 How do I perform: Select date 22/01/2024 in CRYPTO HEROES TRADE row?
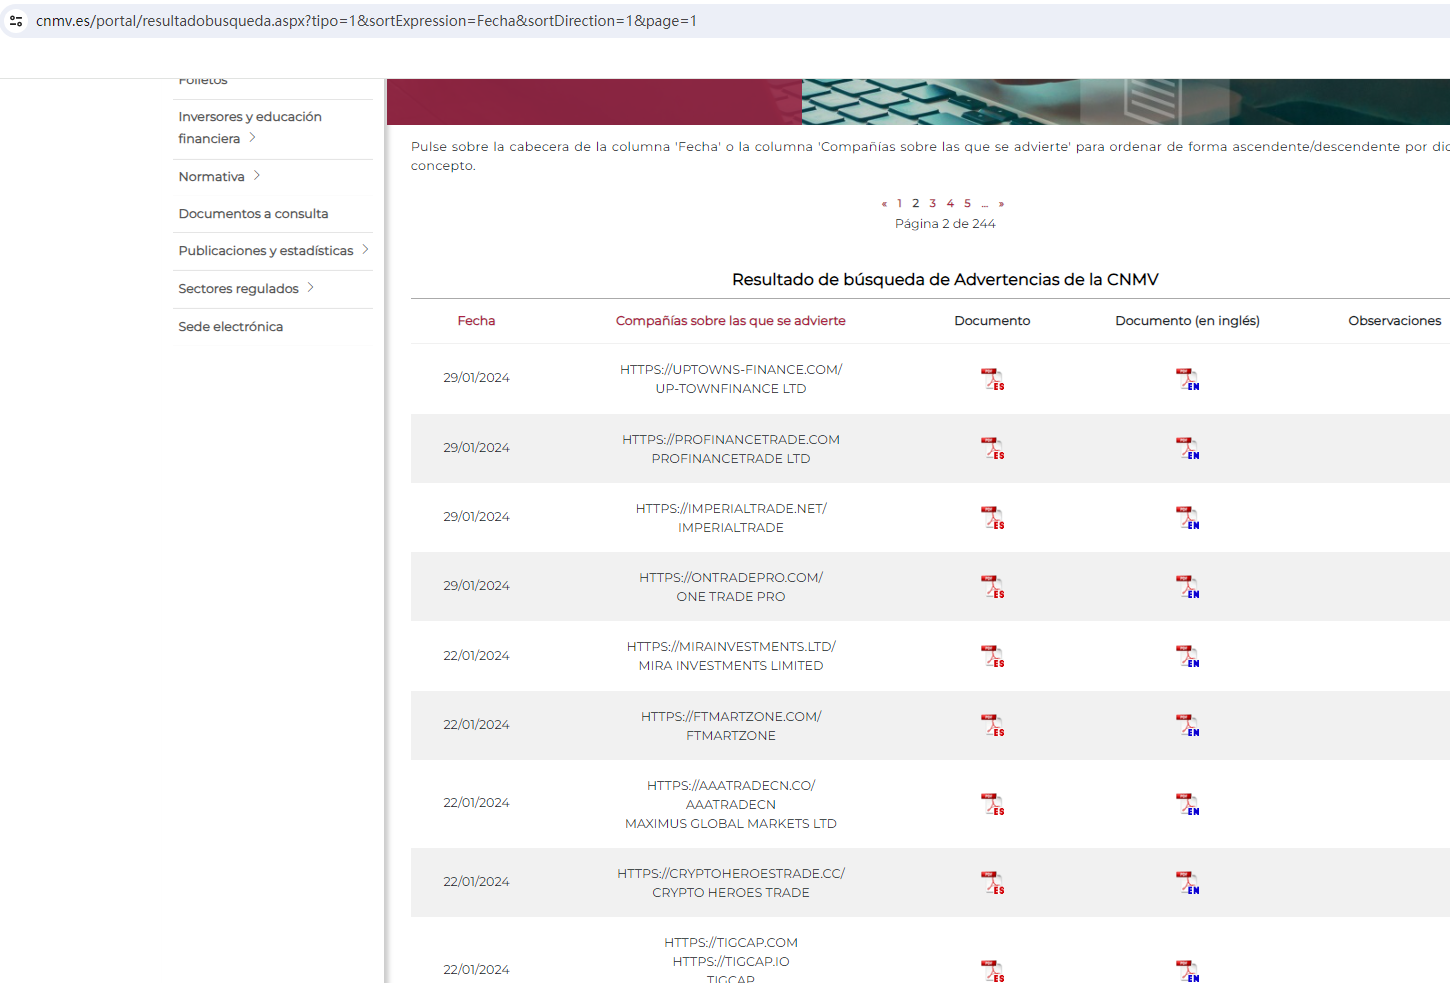[476, 882]
